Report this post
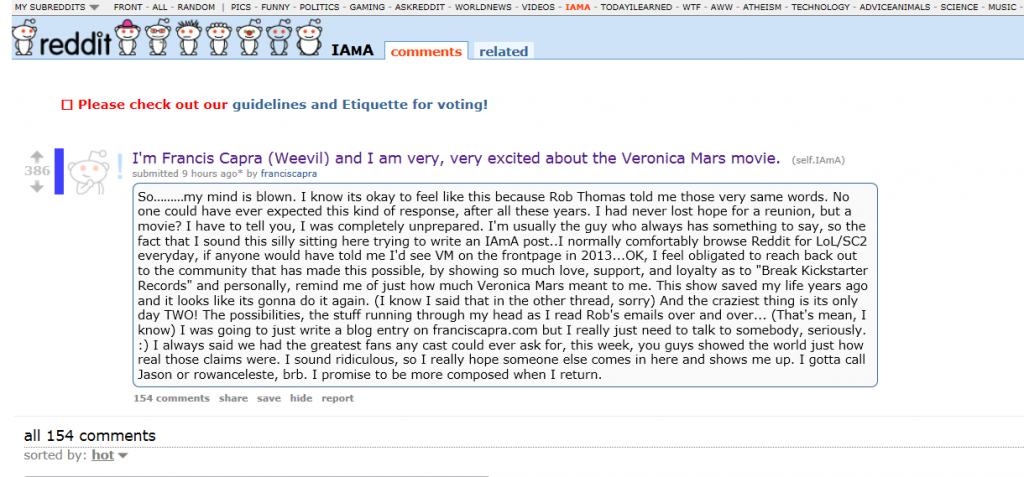 click(338, 398)
